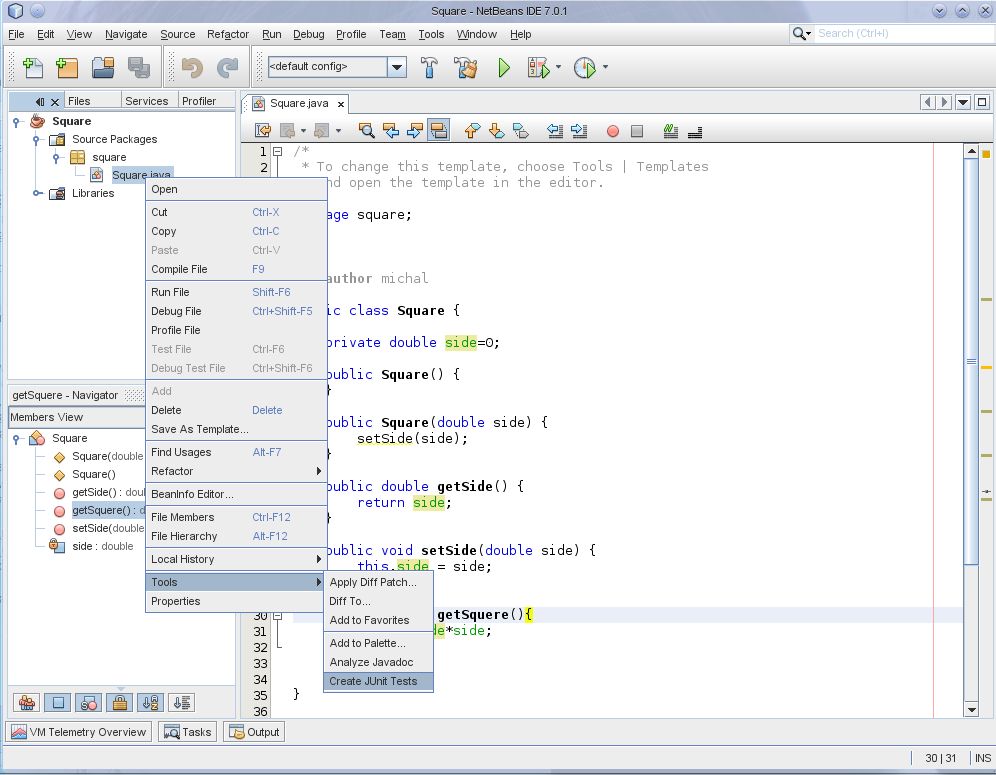Image resolution: width=996 pixels, height=775 pixels.
Task: Open the default config dropdown
Action: 397,67
